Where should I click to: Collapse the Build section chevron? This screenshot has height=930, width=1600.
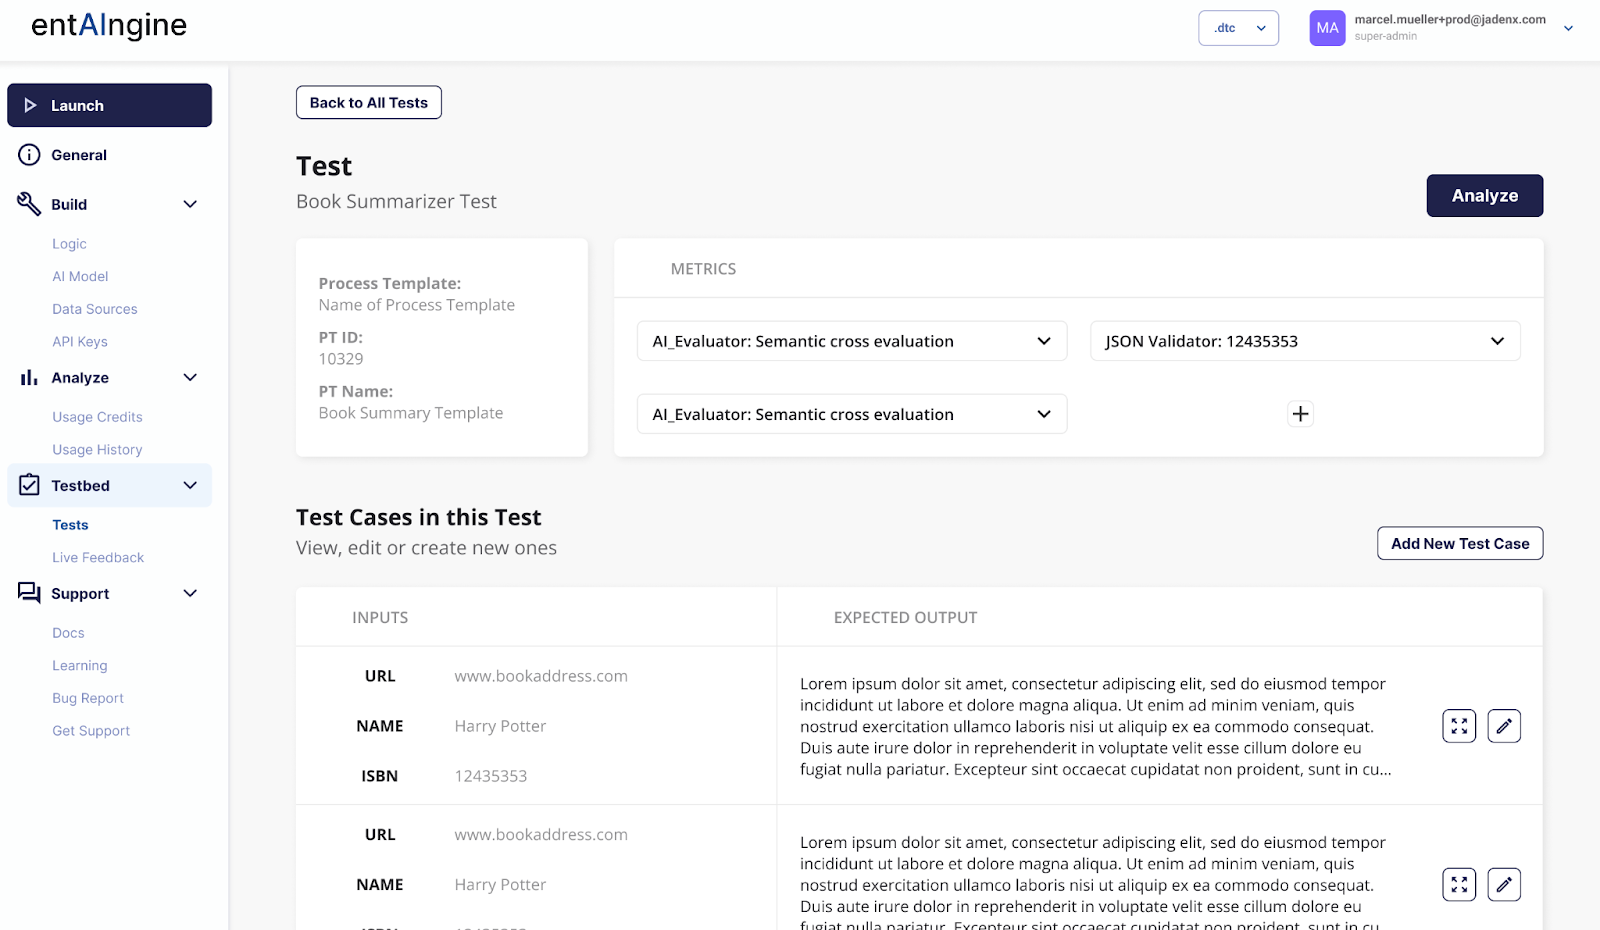point(190,204)
